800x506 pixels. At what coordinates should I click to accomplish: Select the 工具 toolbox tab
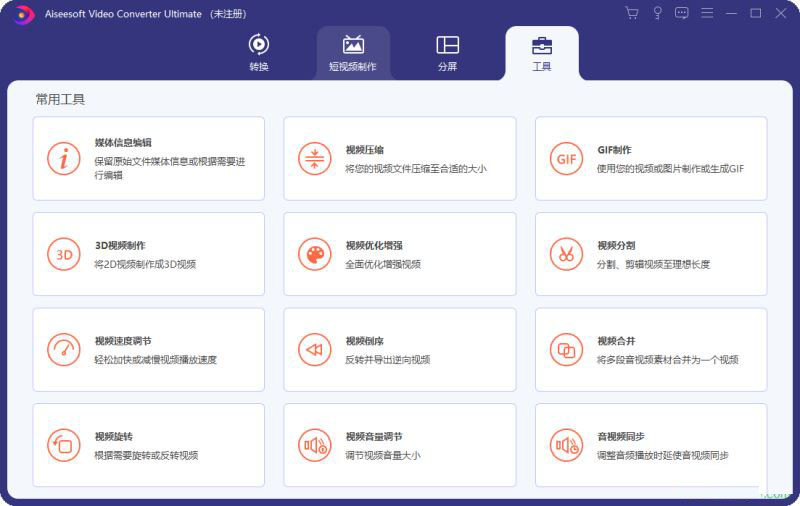click(542, 53)
